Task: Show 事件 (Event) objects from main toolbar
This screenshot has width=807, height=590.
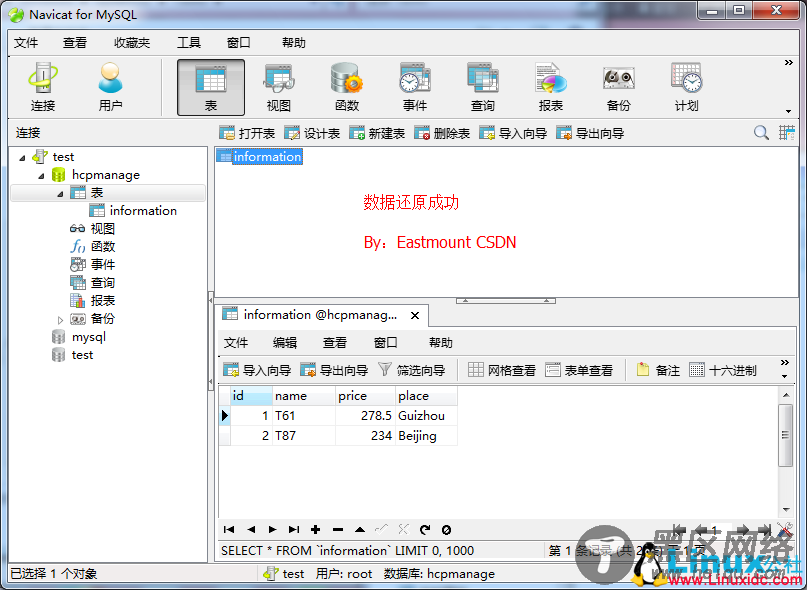Action: 415,87
